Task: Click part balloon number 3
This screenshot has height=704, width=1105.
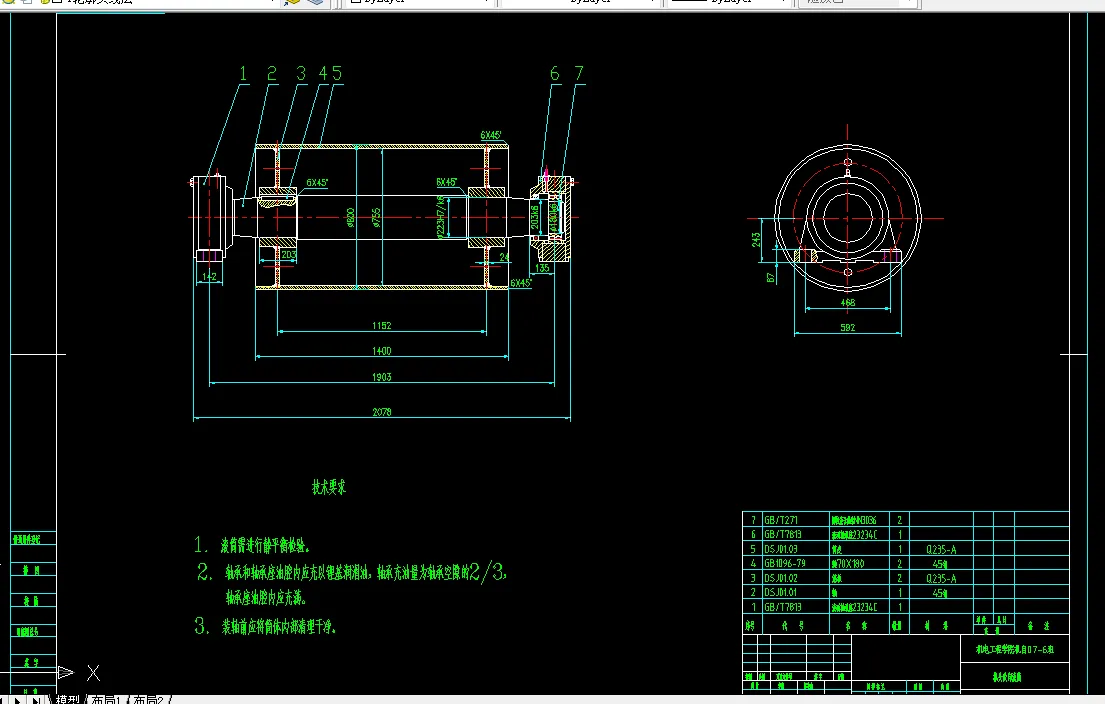Action: point(301,73)
